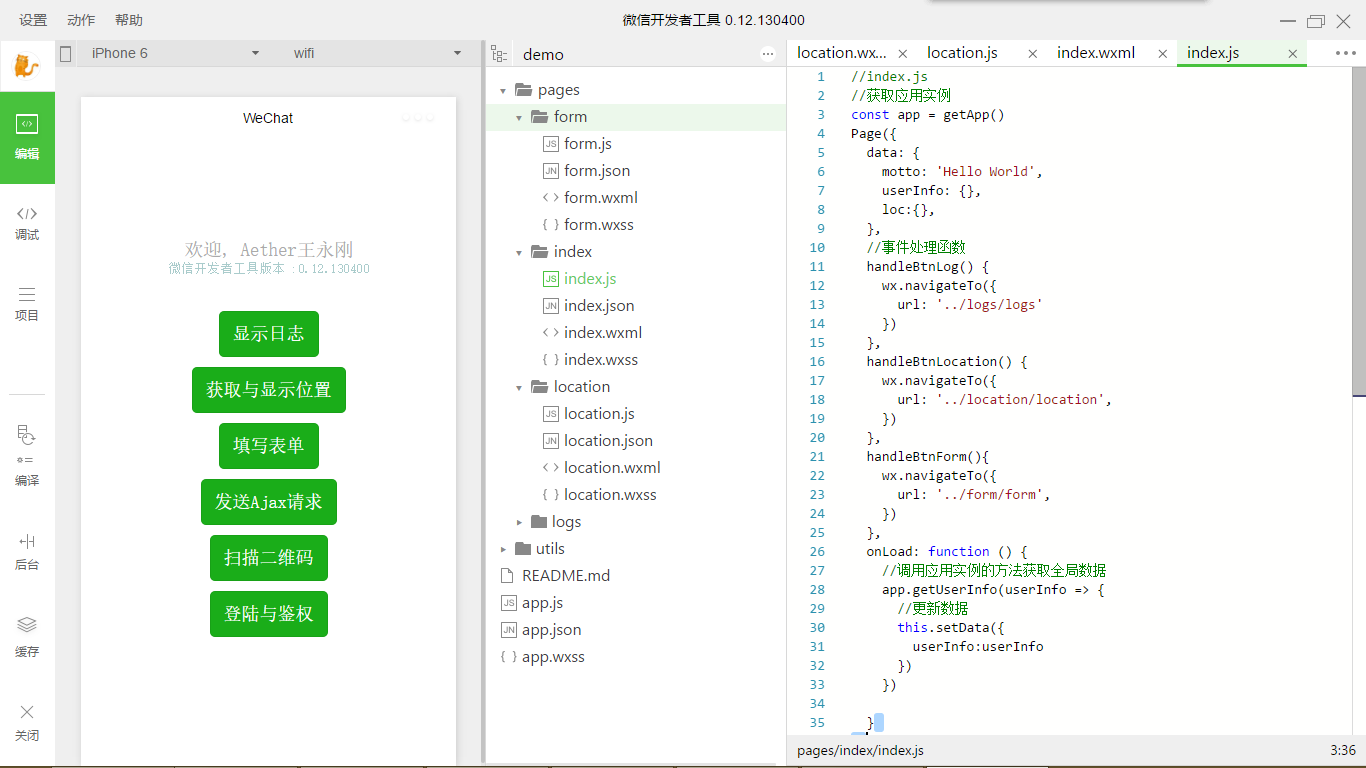
Task: Collapse the location folder
Action: pos(519,387)
